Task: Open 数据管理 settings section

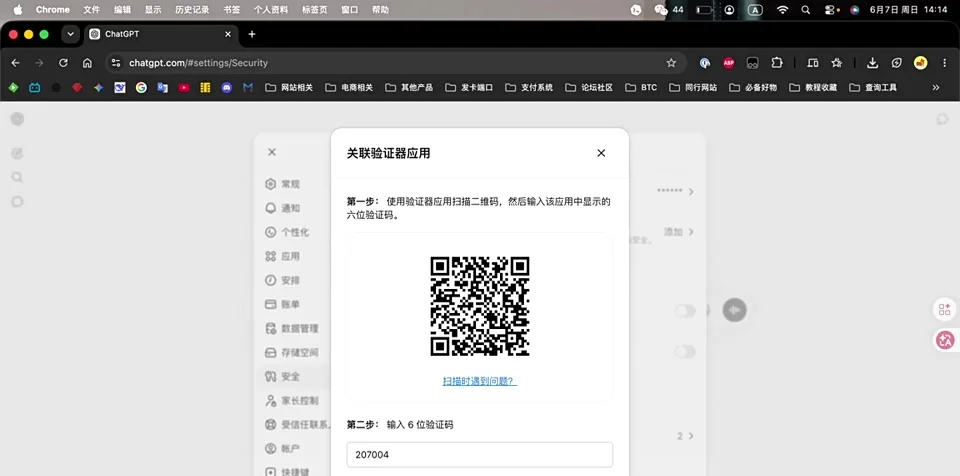Action: [x=292, y=328]
